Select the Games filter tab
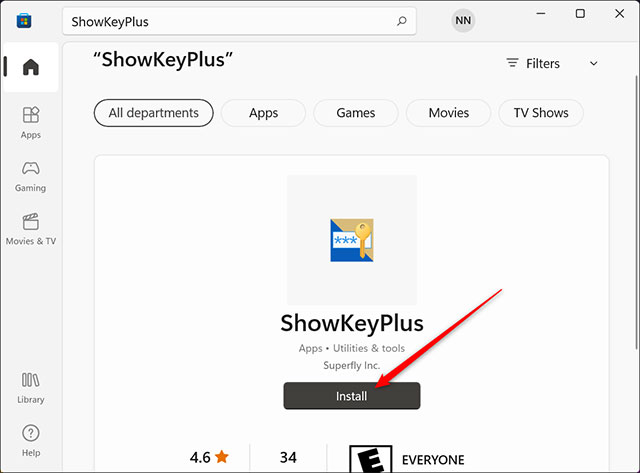 point(356,113)
